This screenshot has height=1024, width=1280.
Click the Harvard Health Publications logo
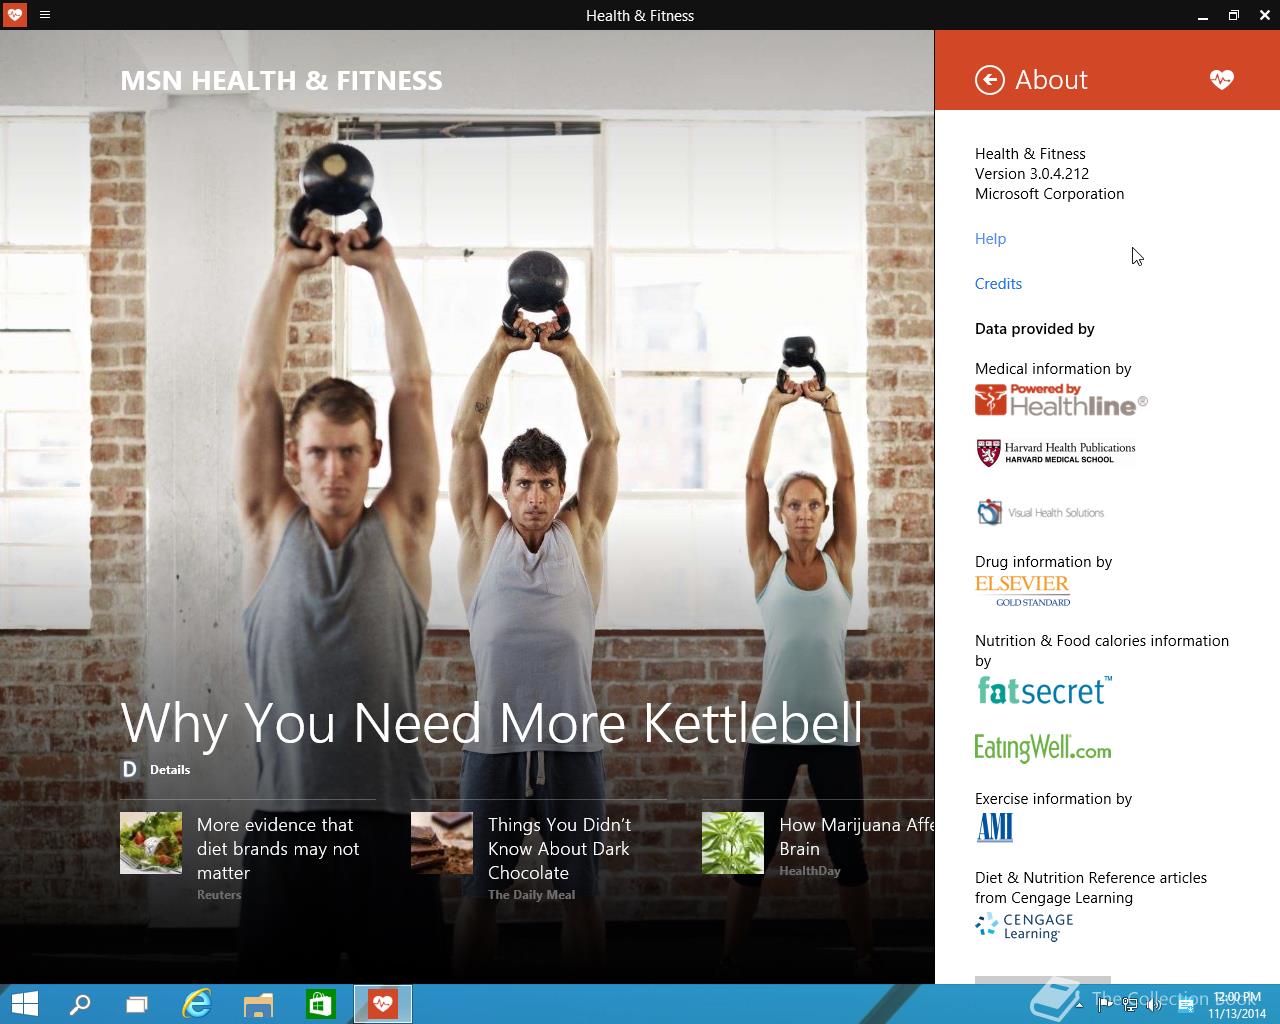1056,453
